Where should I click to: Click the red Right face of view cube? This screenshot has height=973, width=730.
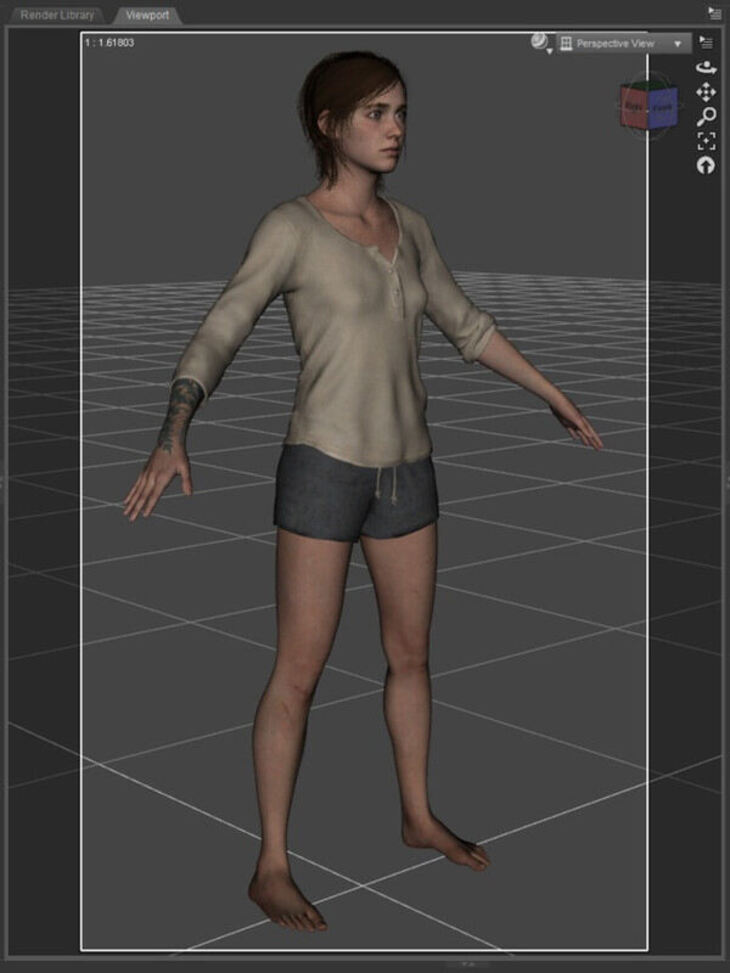point(635,104)
